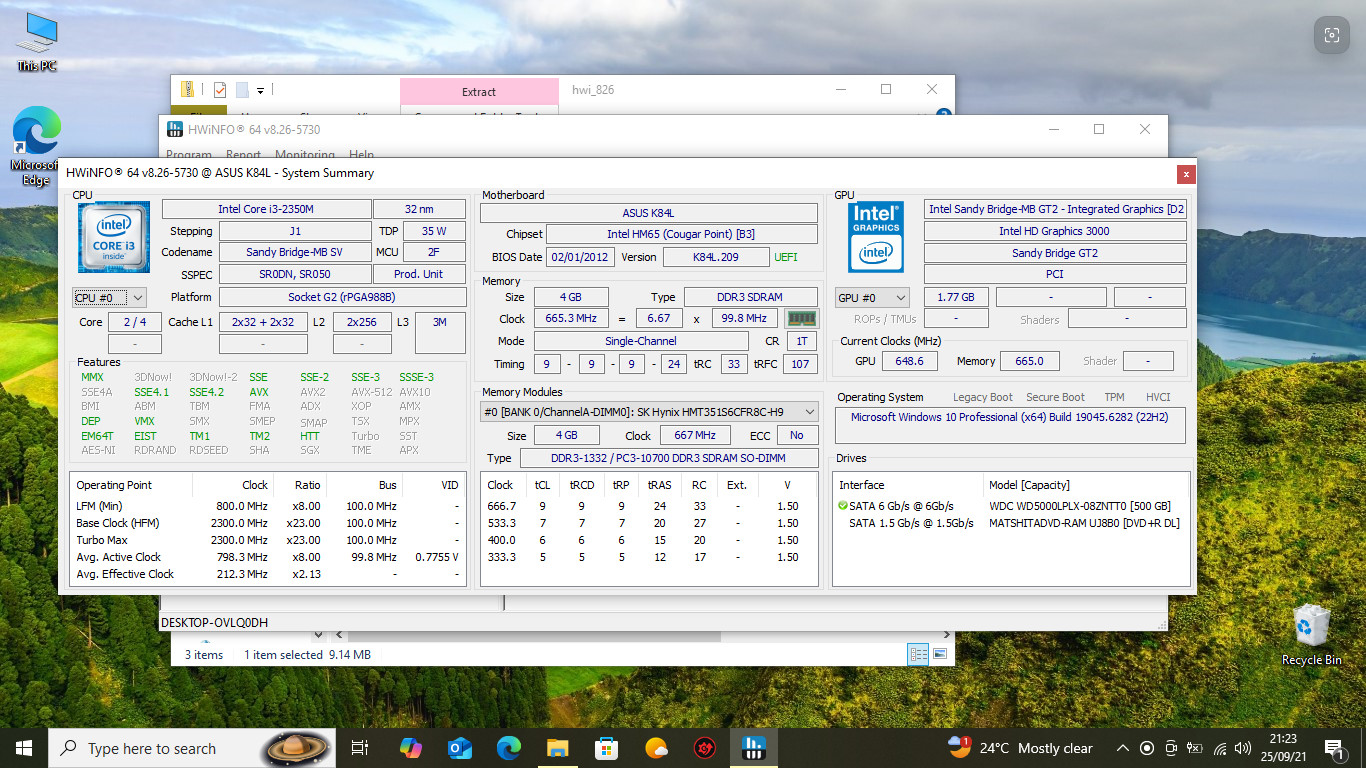This screenshot has width=1366, height=768.
Task: Open the Report menu in HWiNFO
Action: pyautogui.click(x=243, y=155)
